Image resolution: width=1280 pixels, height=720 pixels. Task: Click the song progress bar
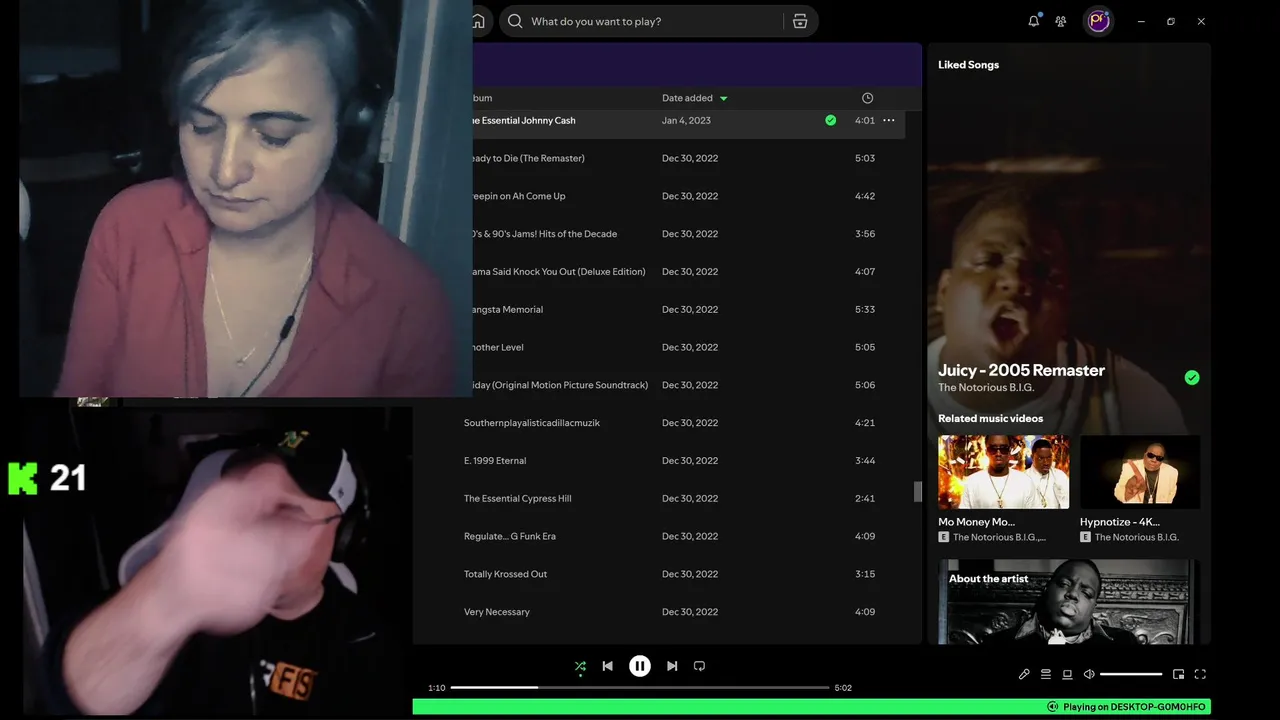coord(640,688)
